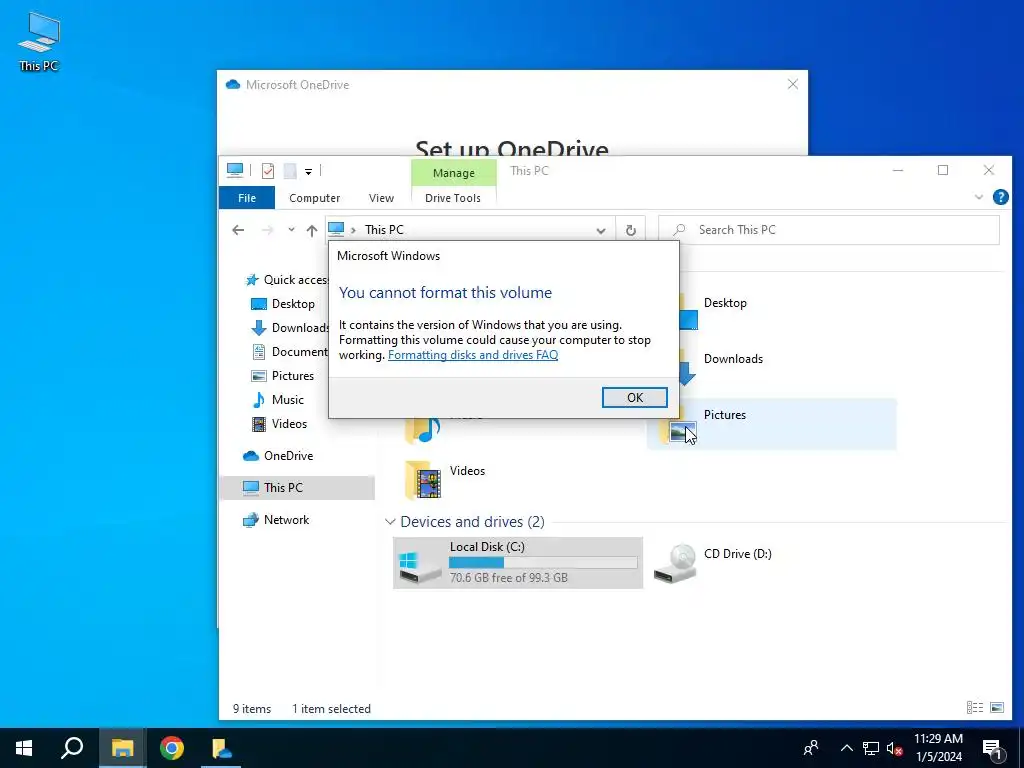Open the network status tray icon
Screen dimensions: 1024x768
(x=871, y=748)
